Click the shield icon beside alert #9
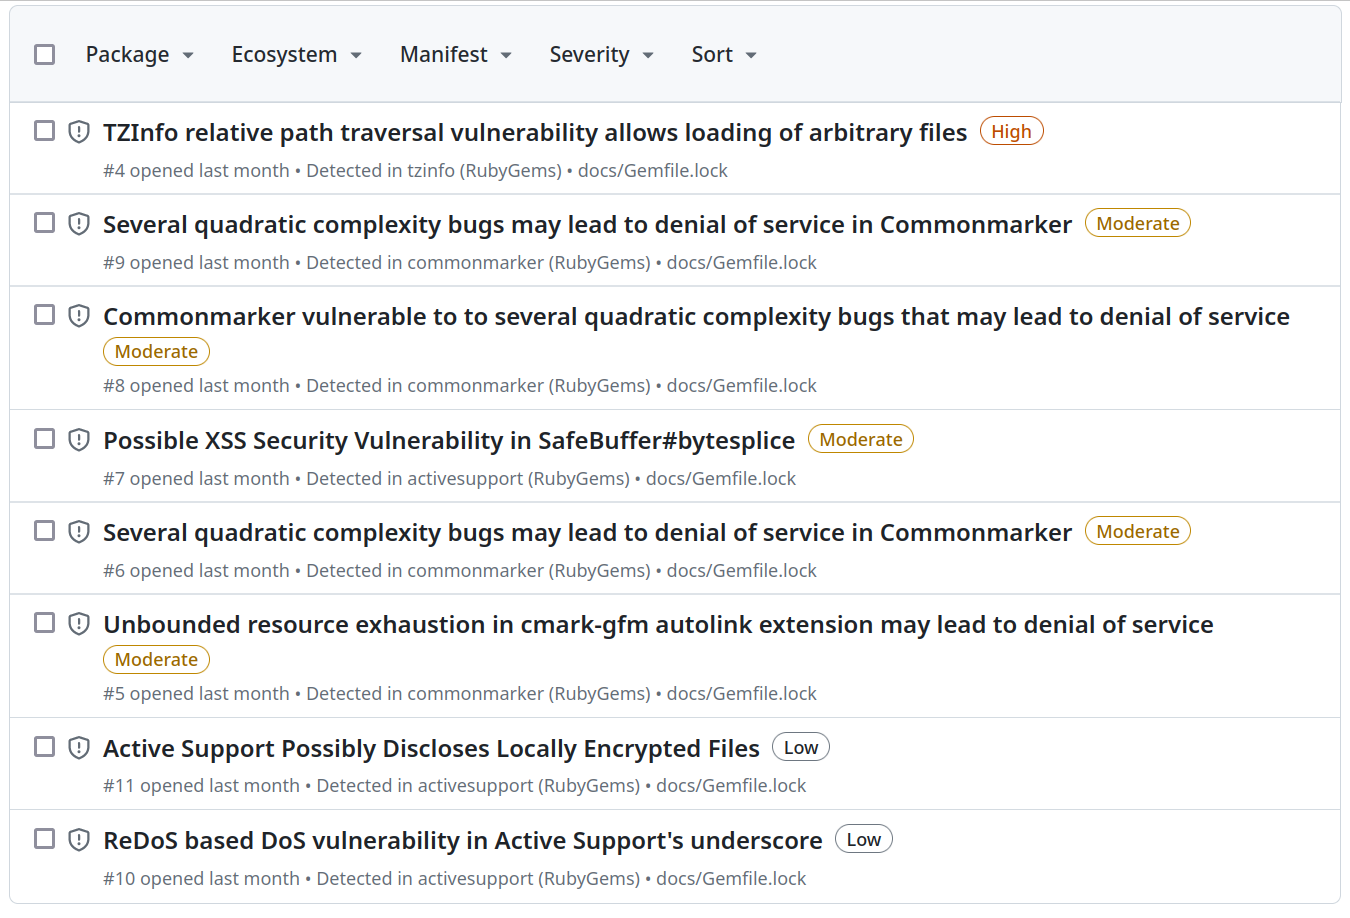 click(x=79, y=224)
